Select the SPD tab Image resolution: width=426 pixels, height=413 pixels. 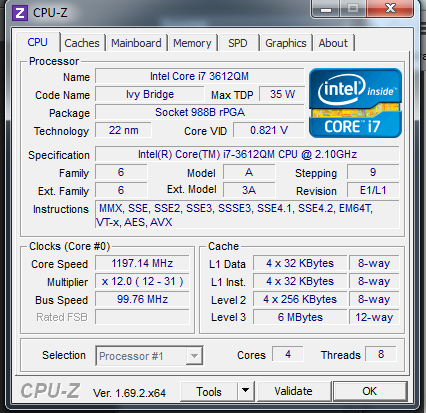click(238, 43)
